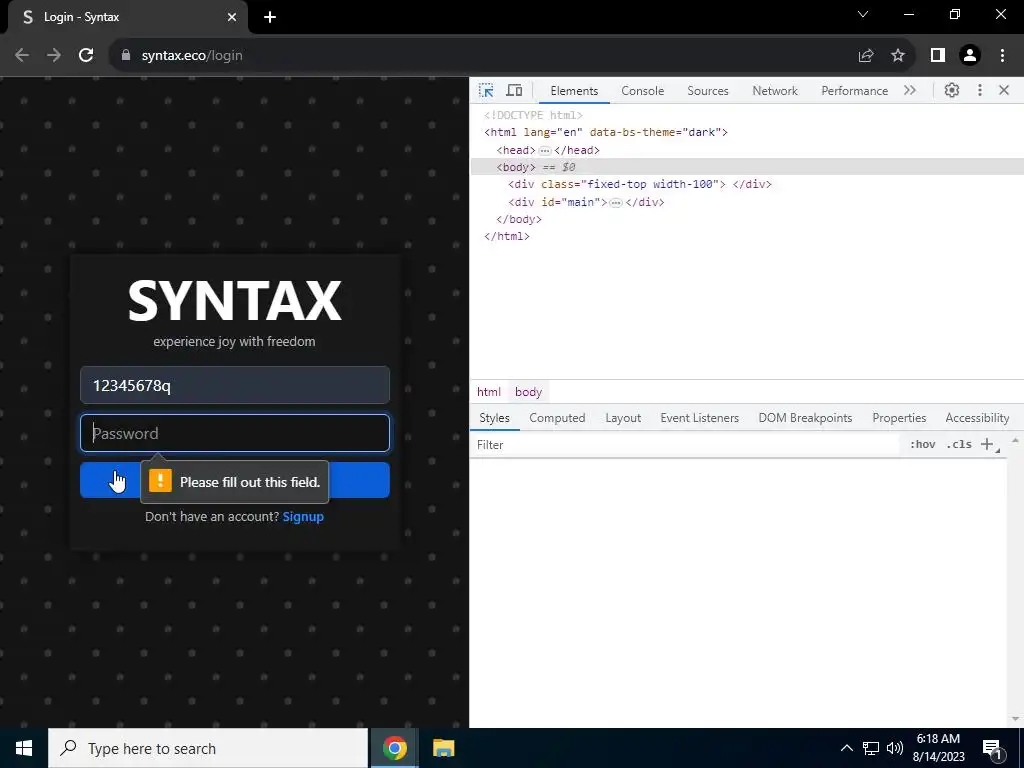The width and height of the screenshot is (1024, 768).
Task: Bookmark this tab with the star
Action: [x=898, y=56]
